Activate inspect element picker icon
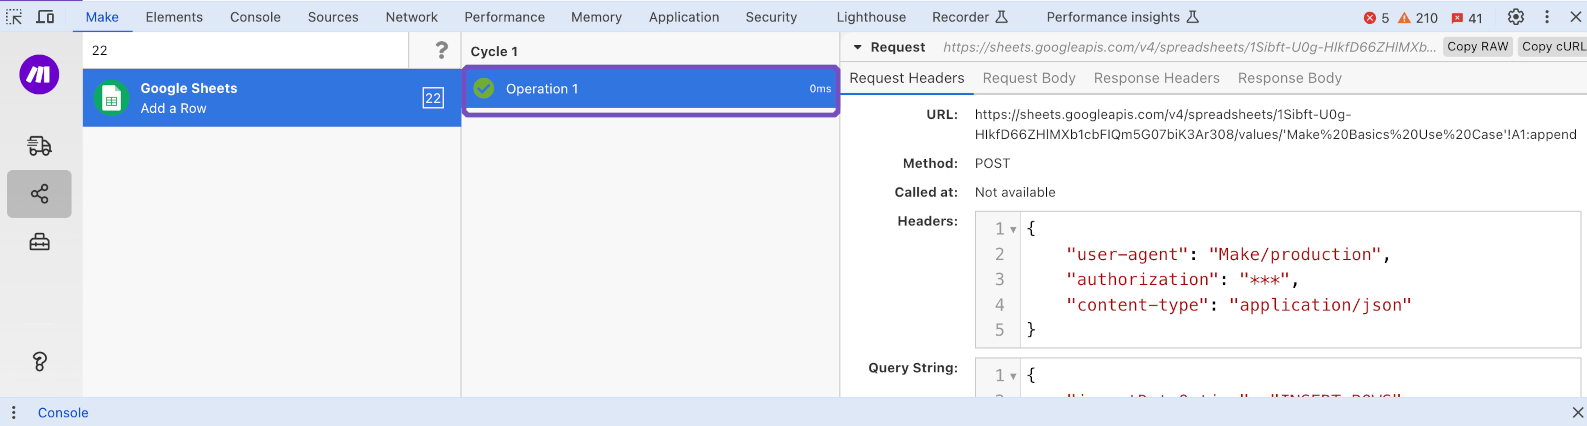Image resolution: width=1587 pixels, height=426 pixels. coord(14,17)
